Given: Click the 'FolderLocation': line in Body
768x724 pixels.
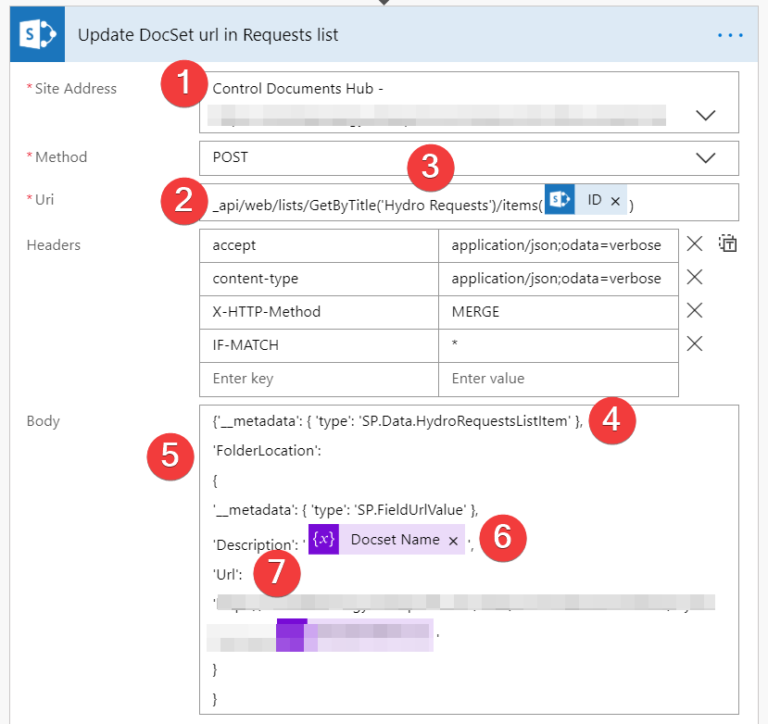Looking at the screenshot, I should pos(267,451).
